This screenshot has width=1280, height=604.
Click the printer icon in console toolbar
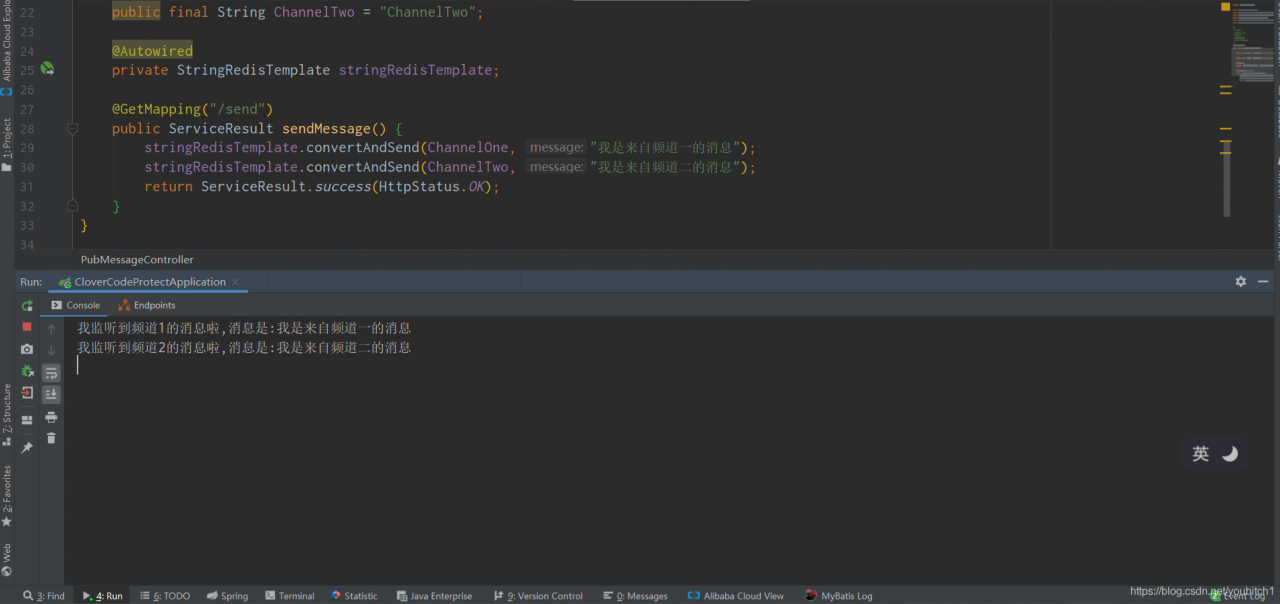click(x=51, y=417)
